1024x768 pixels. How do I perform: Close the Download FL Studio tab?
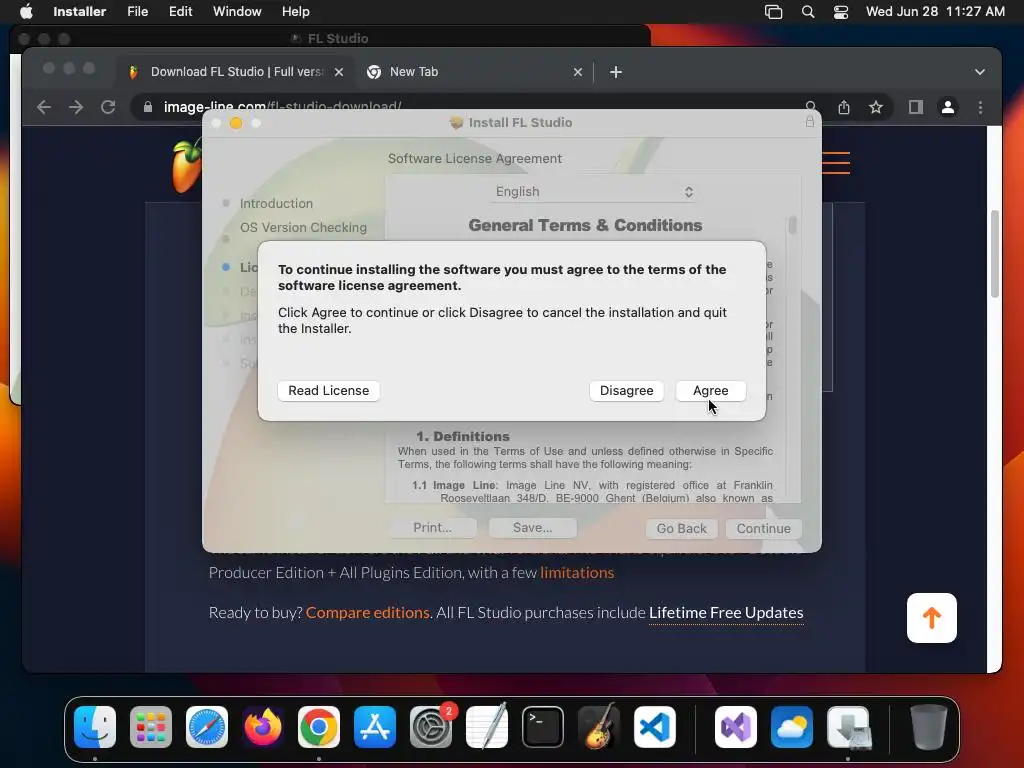[339, 72]
